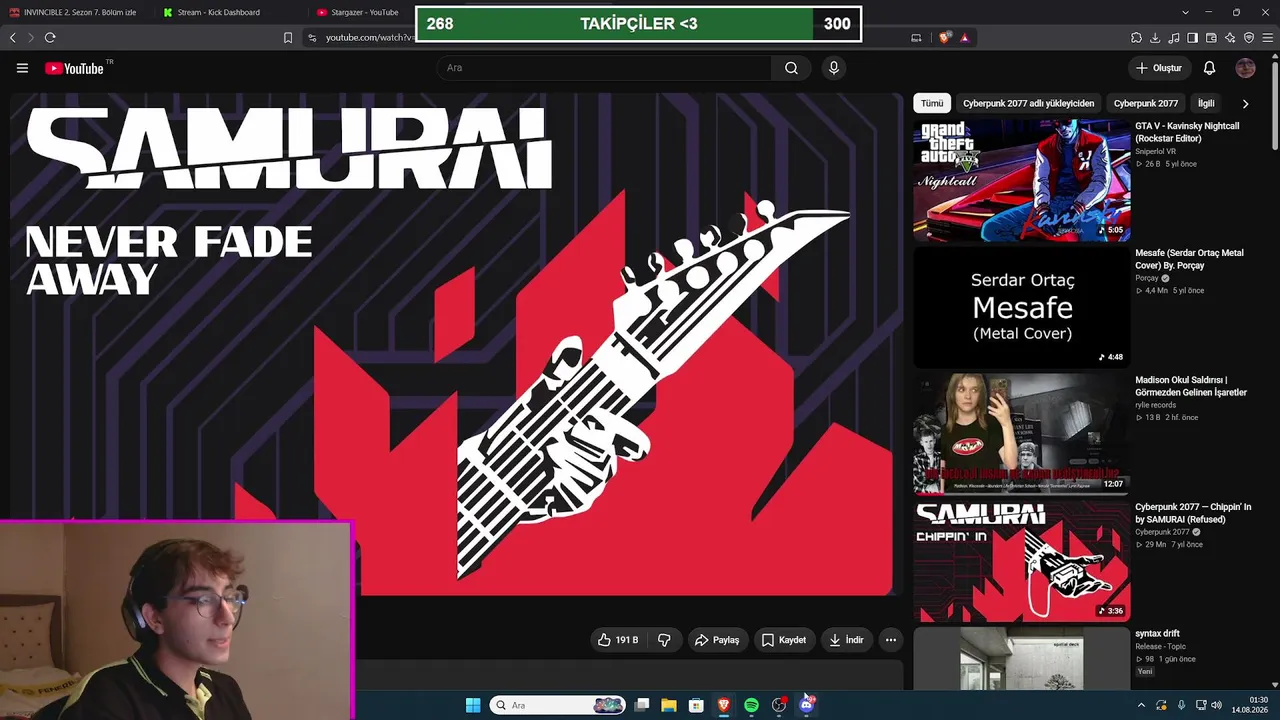Open site settings icon in address bar
Image resolution: width=1280 pixels, height=720 pixels.
(312, 38)
